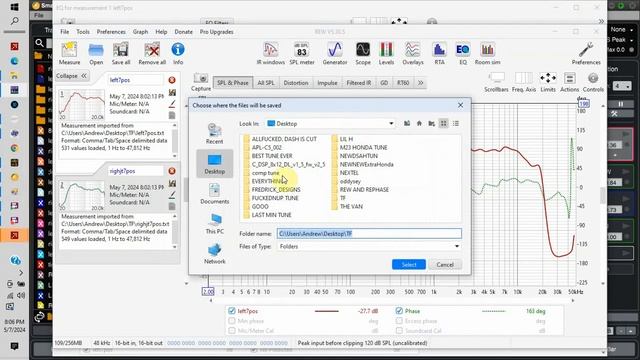Open the Preferences wrench icon
The width and height of the screenshot is (640, 360).
click(x=586, y=53)
